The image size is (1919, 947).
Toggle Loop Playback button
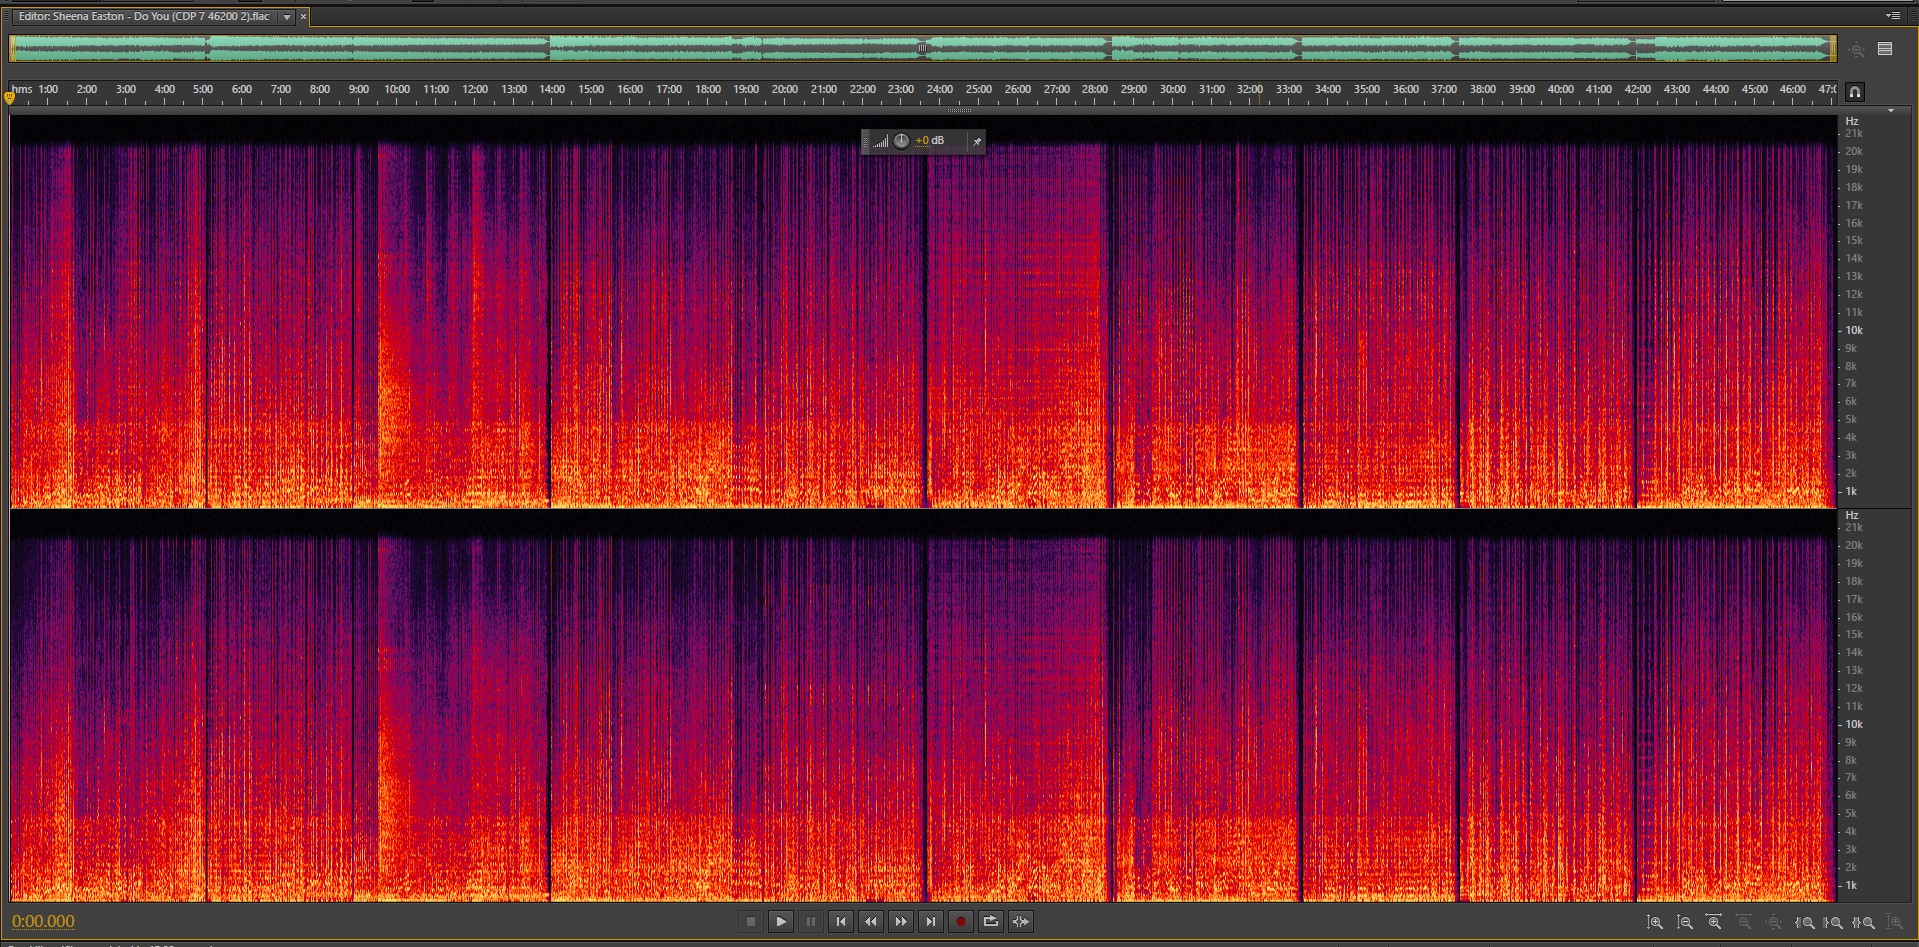[990, 922]
